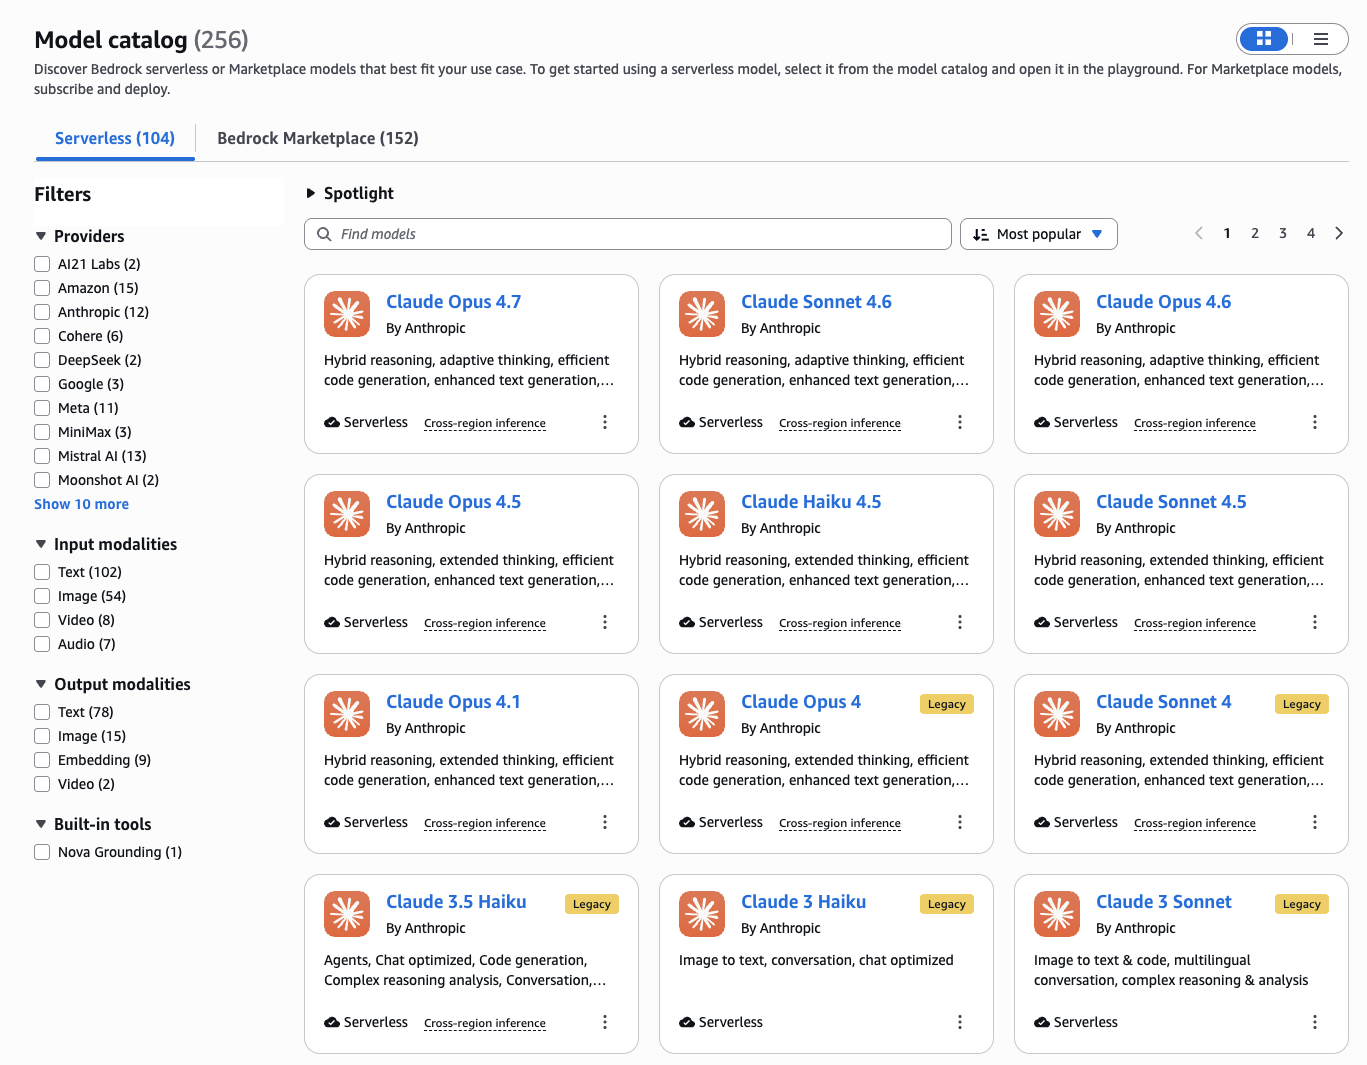Tick the Image input modality checkbox
The height and width of the screenshot is (1065, 1367).
pyautogui.click(x=42, y=596)
